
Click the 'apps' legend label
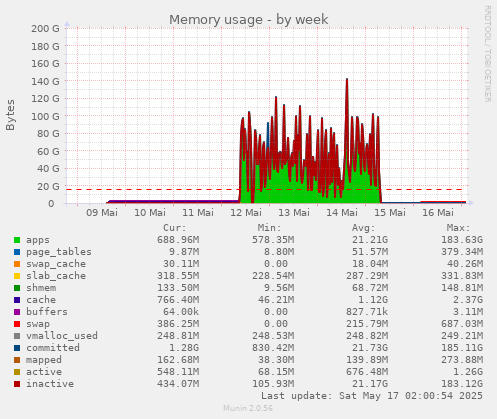[38, 240]
